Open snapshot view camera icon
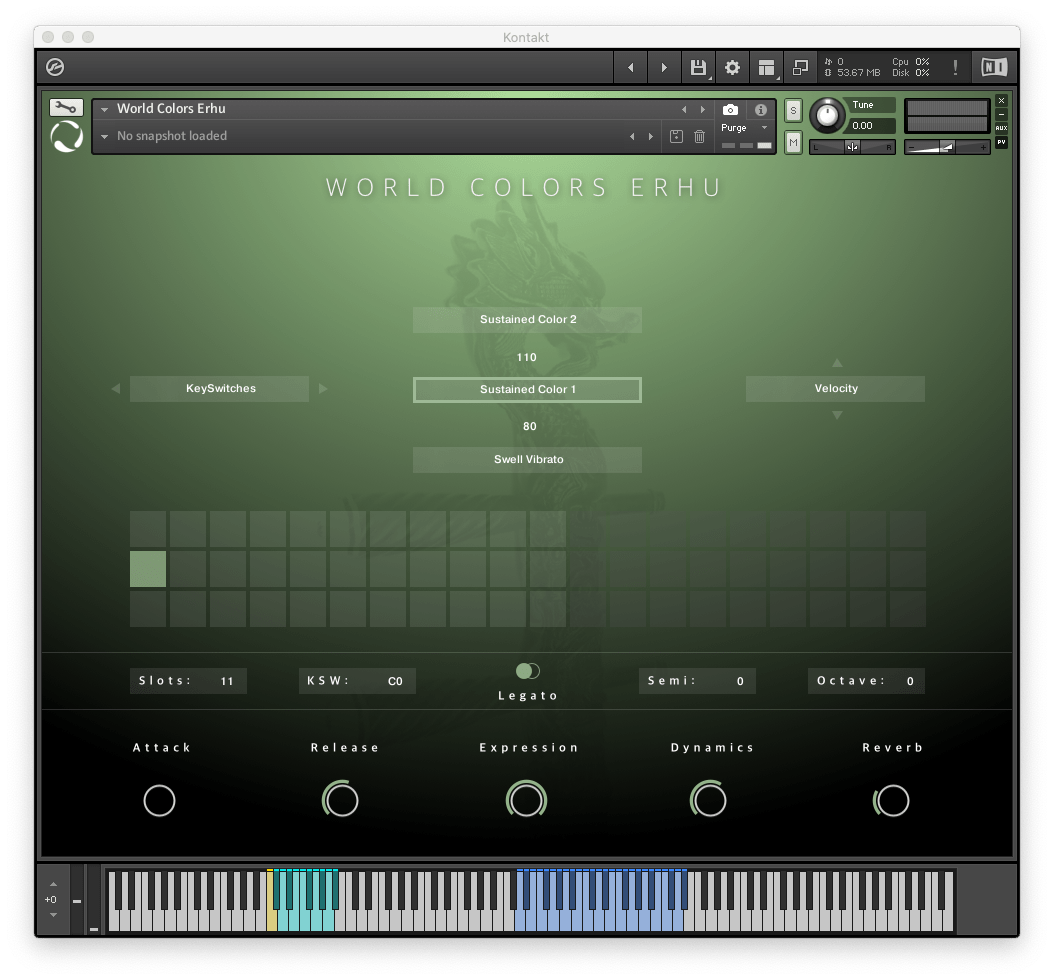Screen dimensions: 1054x980 coord(730,110)
